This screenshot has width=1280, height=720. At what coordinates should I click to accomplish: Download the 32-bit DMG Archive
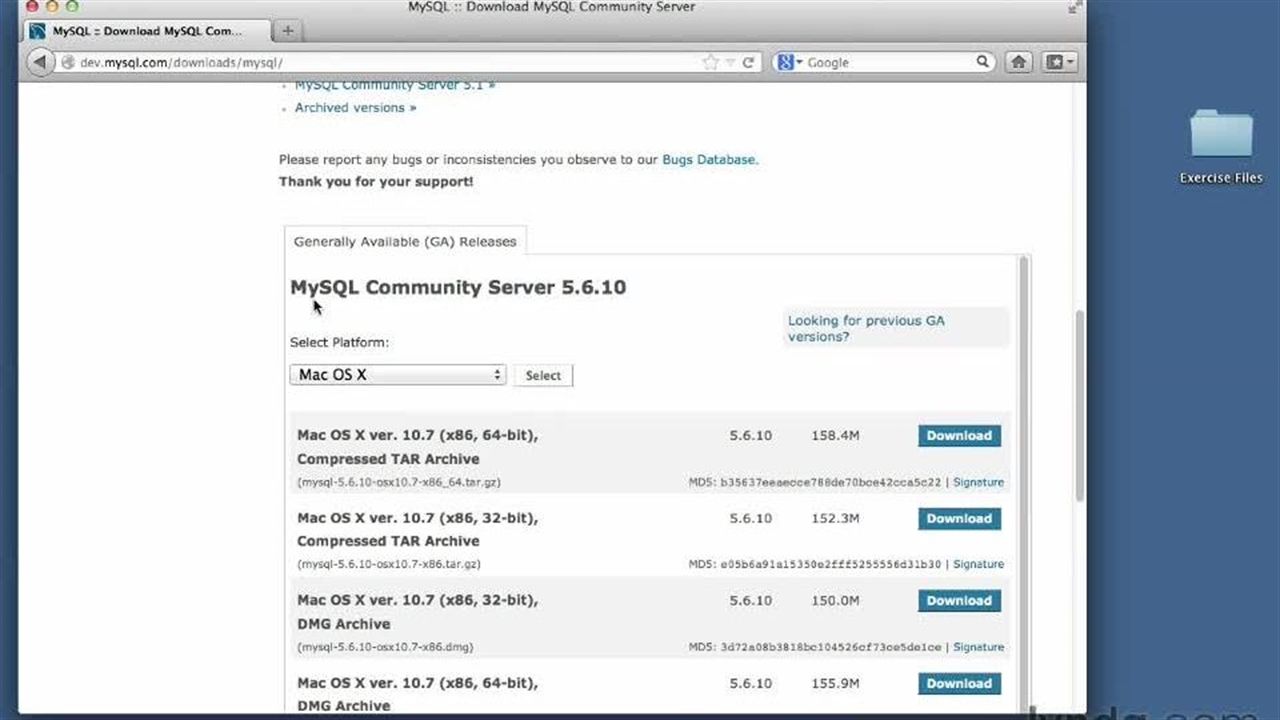coord(958,601)
